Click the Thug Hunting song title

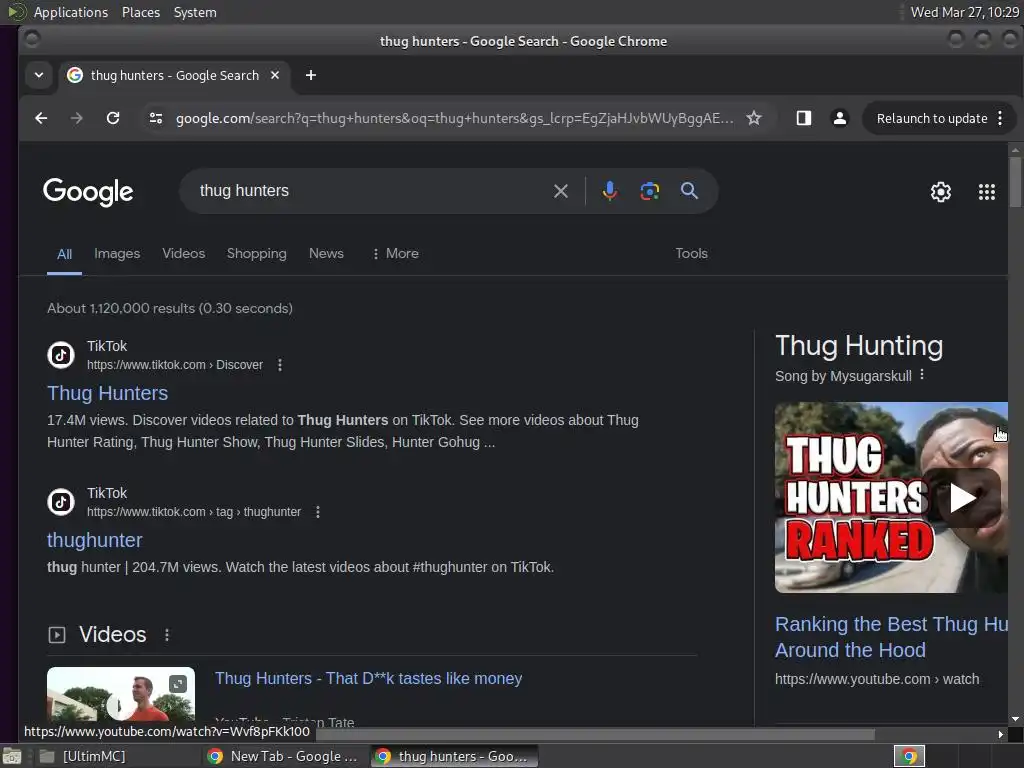tap(859, 345)
